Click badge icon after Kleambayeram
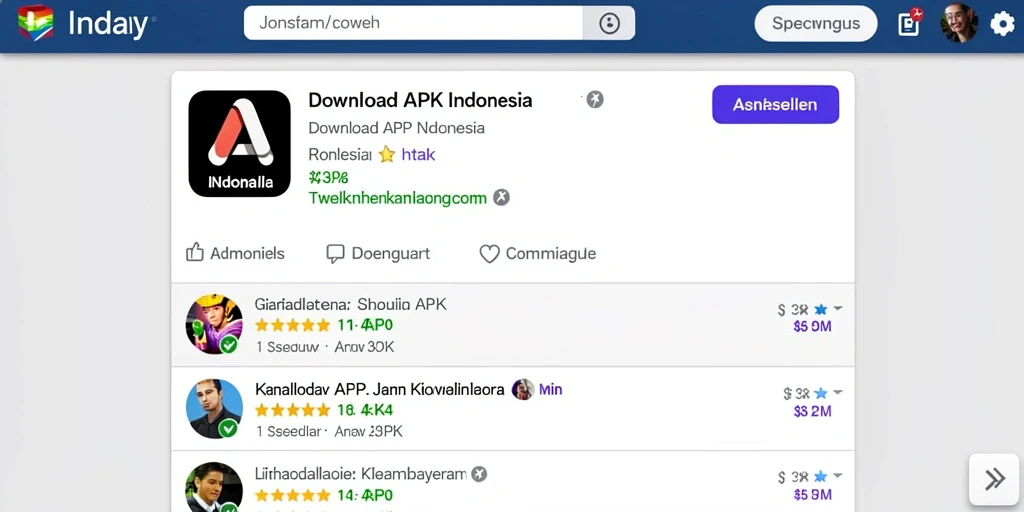Image resolution: width=1024 pixels, height=512 pixels. click(479, 474)
